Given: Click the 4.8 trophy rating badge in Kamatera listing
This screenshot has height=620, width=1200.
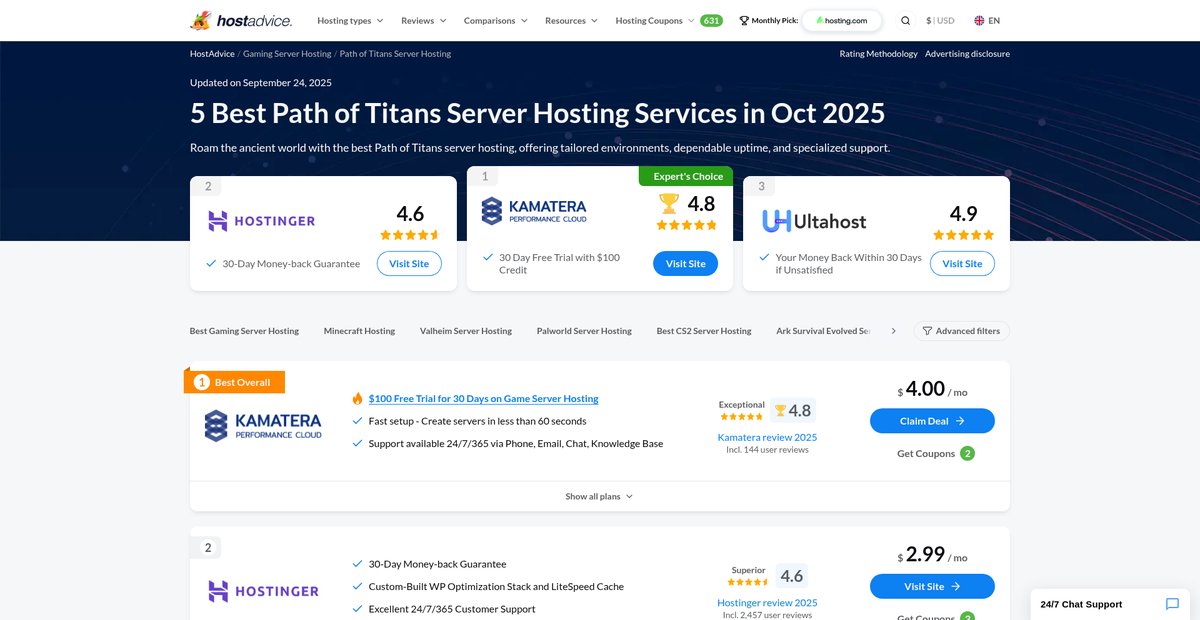Looking at the screenshot, I should (x=792, y=410).
